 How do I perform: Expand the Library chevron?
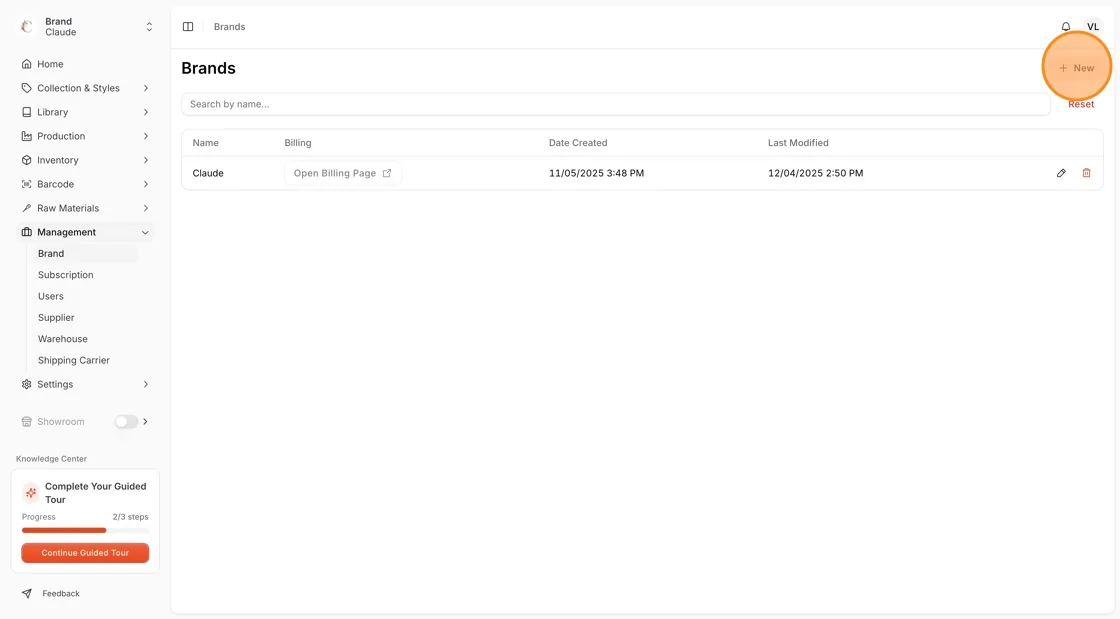click(146, 112)
